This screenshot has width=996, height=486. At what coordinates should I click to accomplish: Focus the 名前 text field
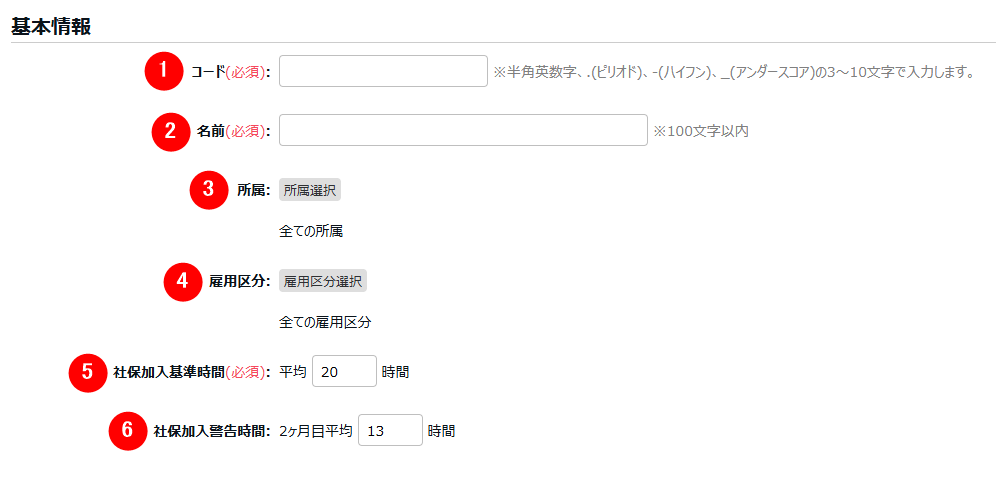(463, 130)
